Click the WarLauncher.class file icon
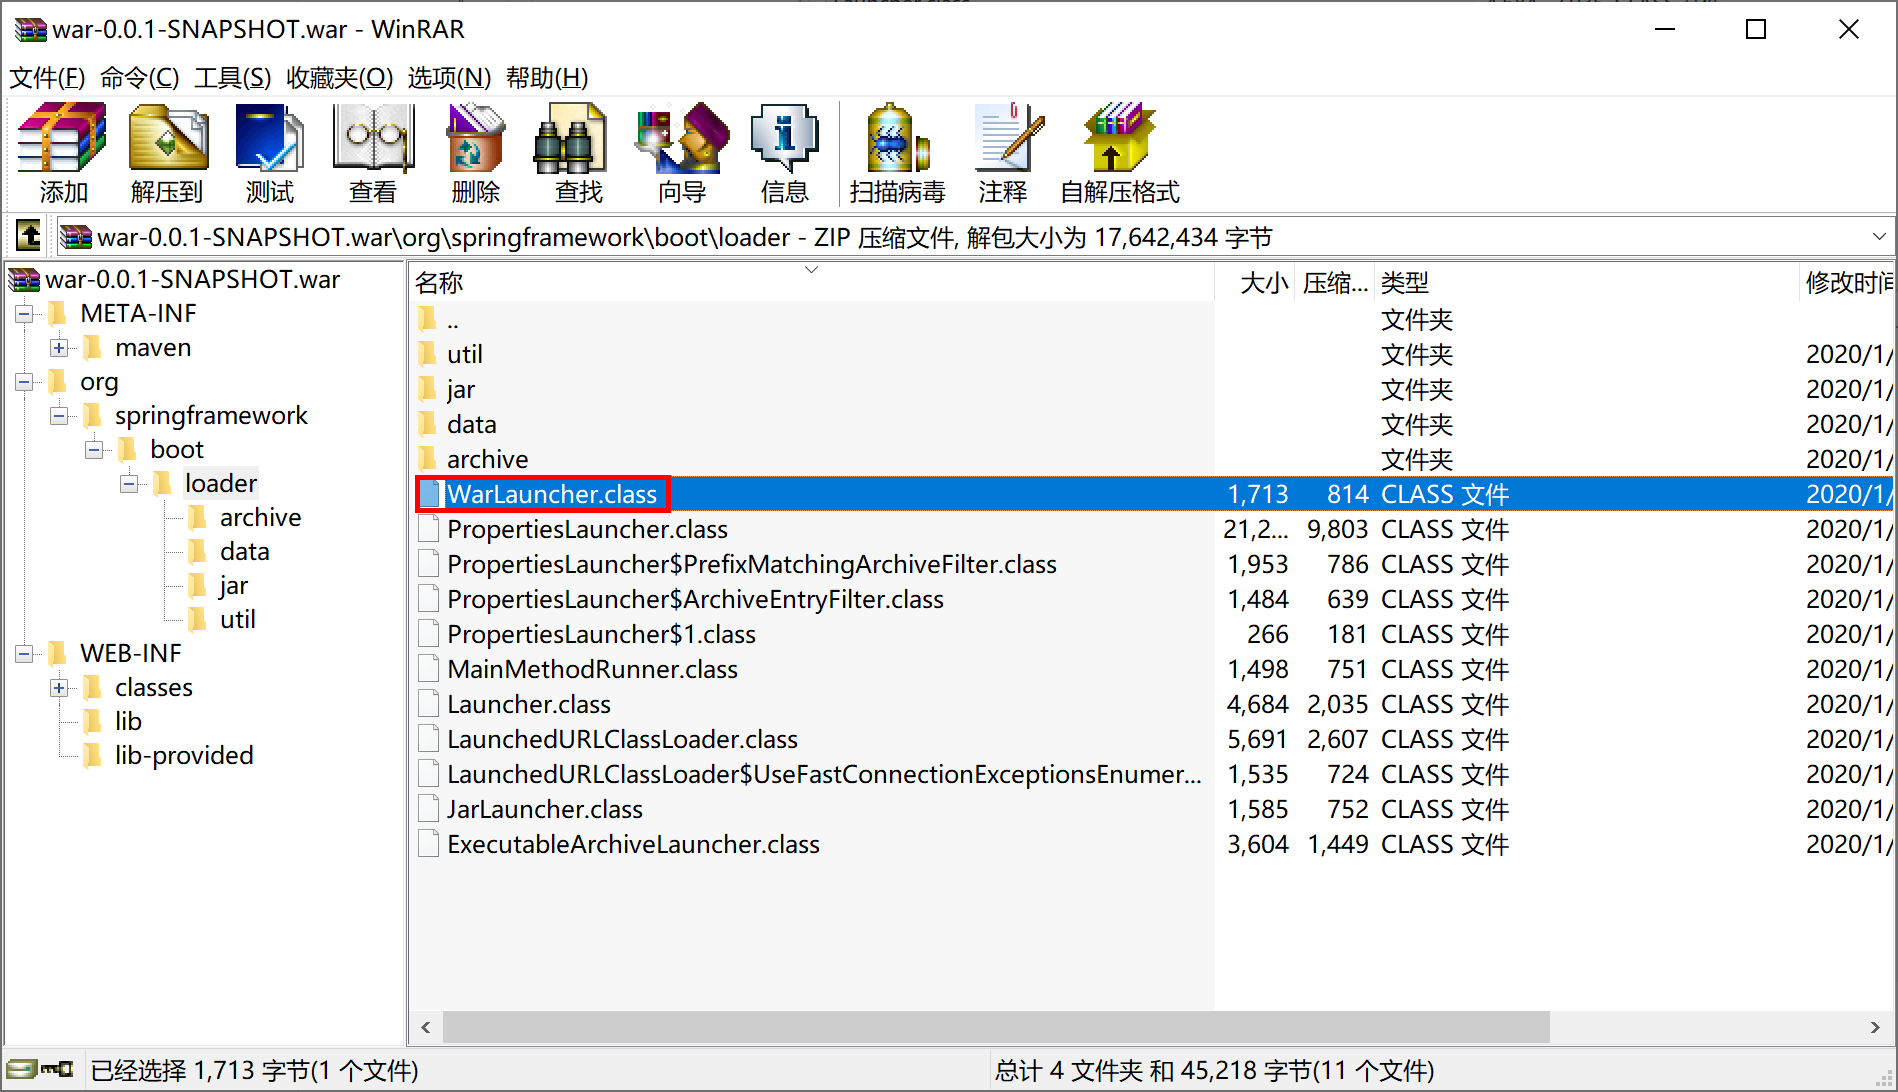The image size is (1898, 1092). point(429,494)
